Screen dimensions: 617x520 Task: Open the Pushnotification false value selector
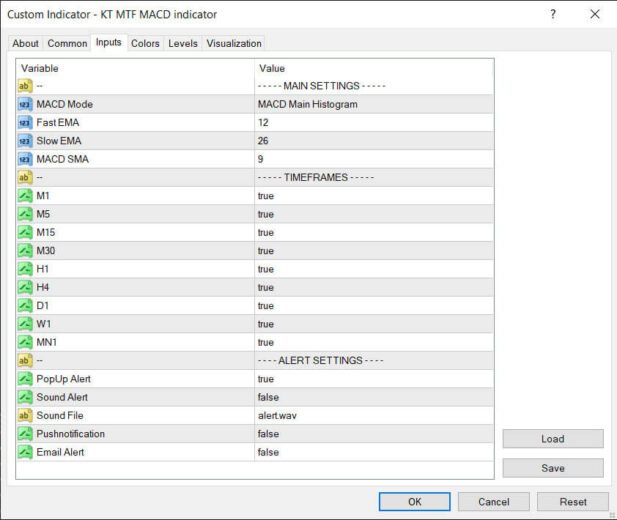[x=374, y=434]
